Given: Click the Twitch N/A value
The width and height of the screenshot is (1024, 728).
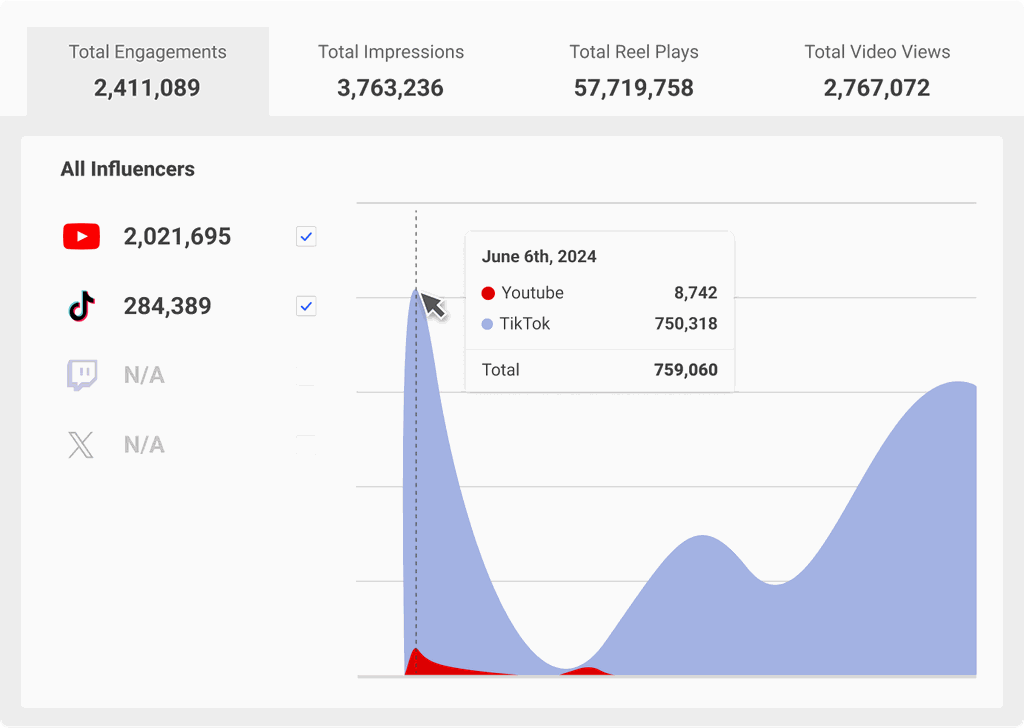Looking at the screenshot, I should click(144, 376).
